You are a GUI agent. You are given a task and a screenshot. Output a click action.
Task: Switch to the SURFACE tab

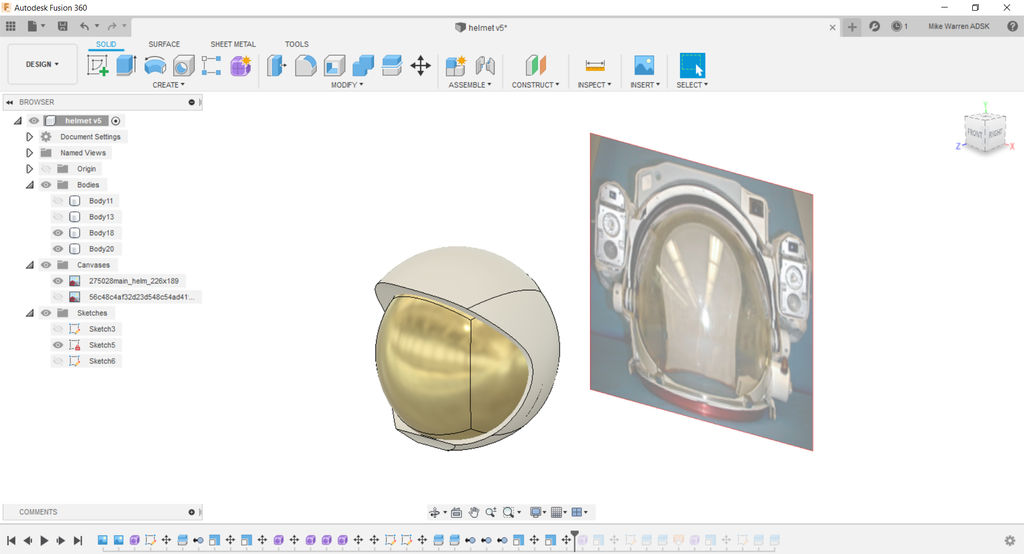tap(164, 44)
